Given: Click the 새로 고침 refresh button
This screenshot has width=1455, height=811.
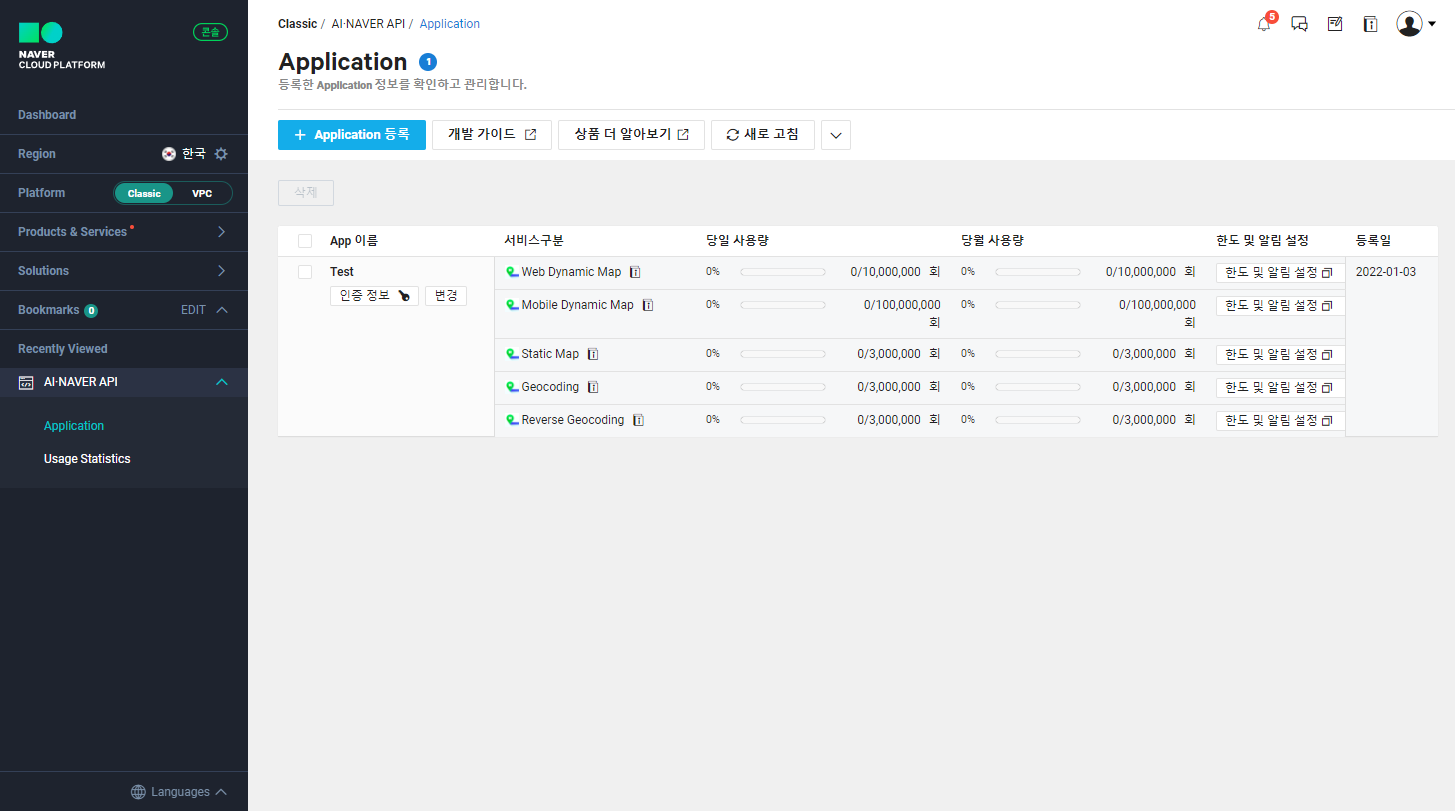Looking at the screenshot, I should pyautogui.click(x=763, y=135).
